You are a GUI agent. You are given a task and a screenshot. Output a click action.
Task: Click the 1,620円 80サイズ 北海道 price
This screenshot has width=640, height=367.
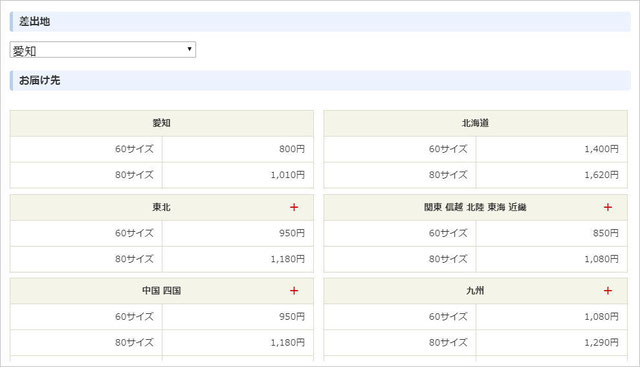601,175
